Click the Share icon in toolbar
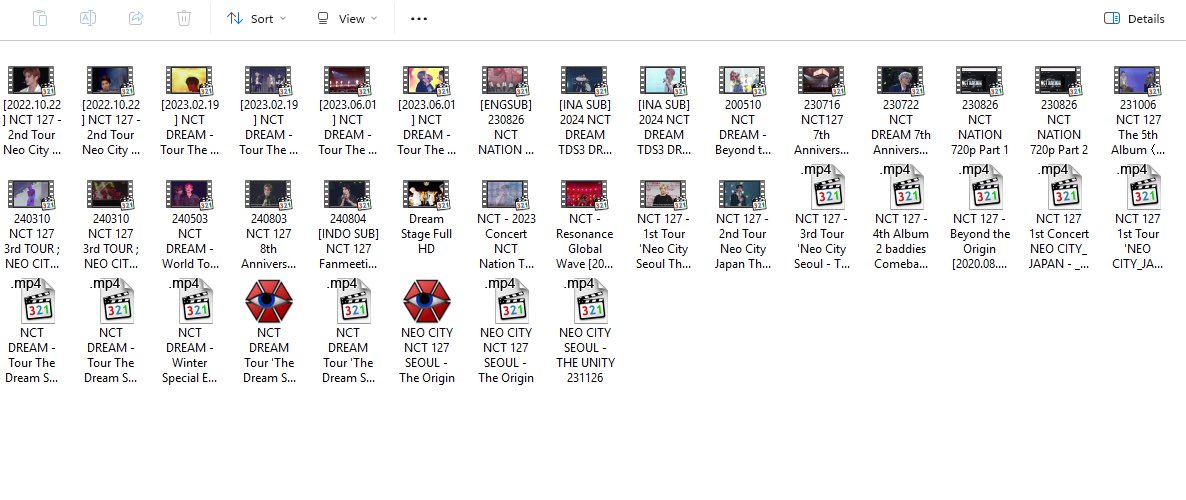This screenshot has width=1186, height=500. 136,18
